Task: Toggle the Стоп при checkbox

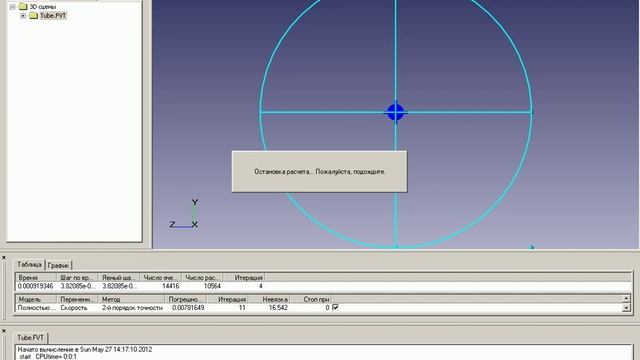Action: [336, 307]
